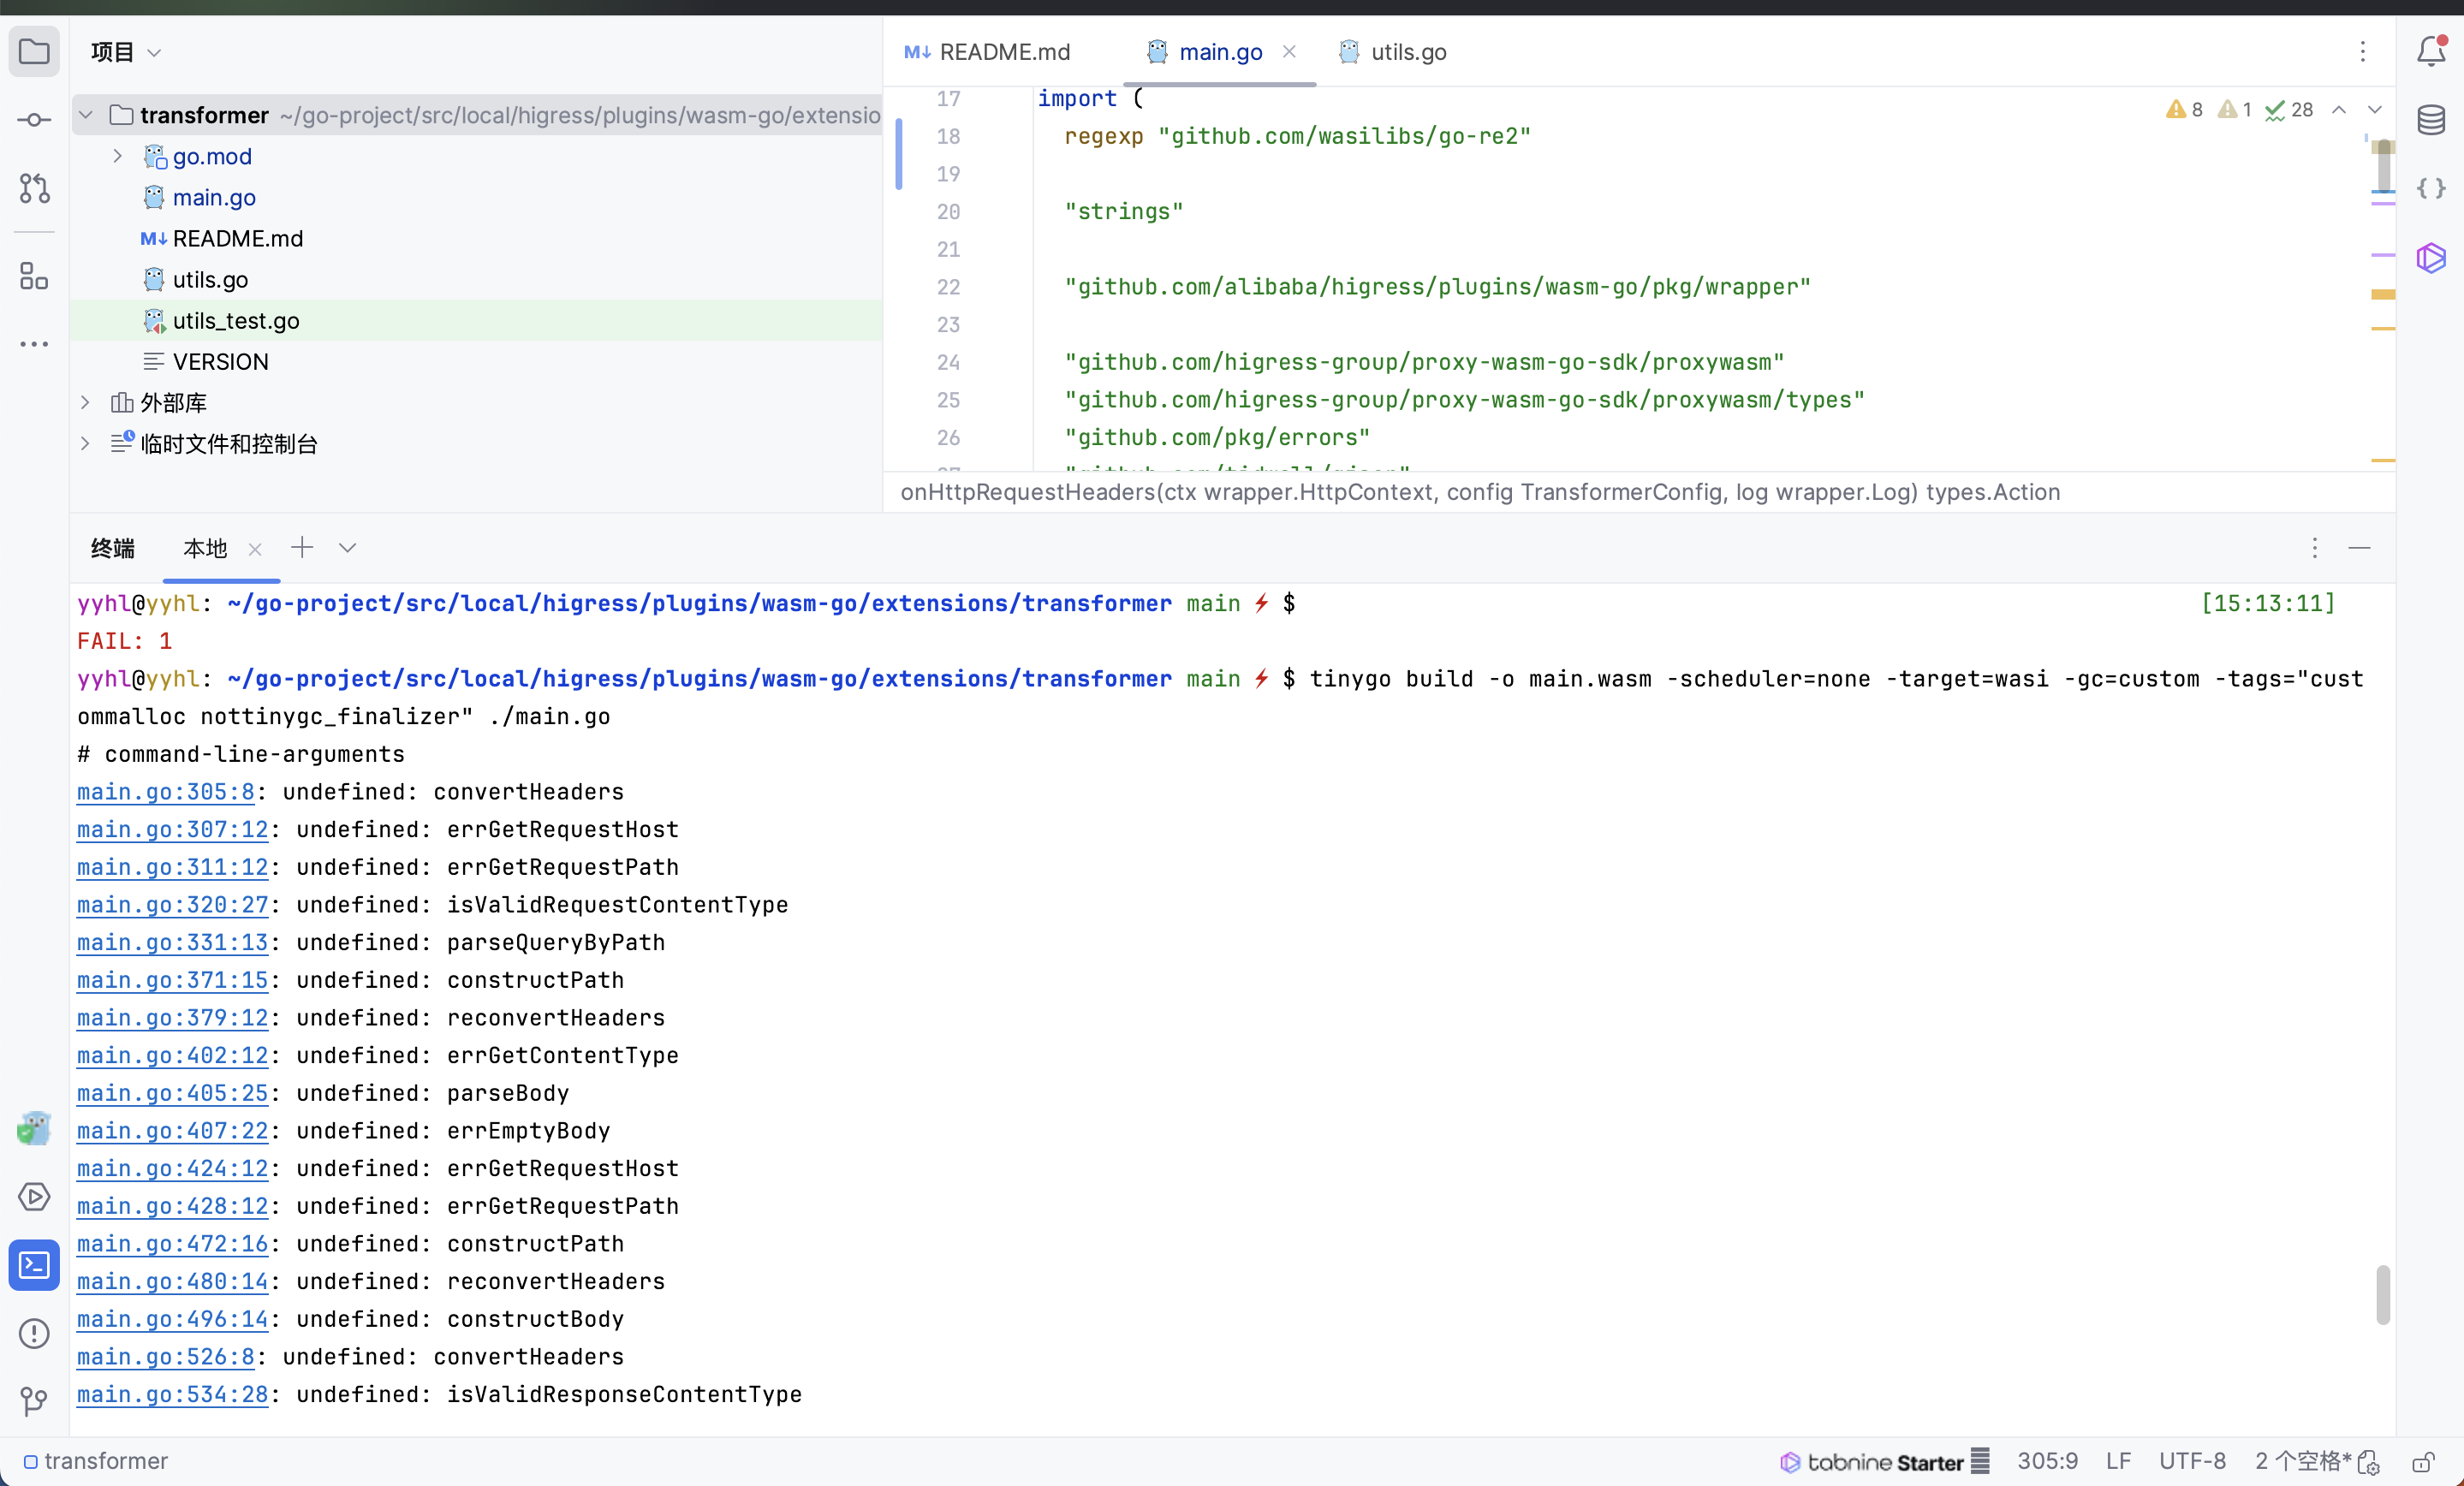This screenshot has height=1486, width=2464.
Task: Open the Commit tool window icon
Action: point(34,120)
